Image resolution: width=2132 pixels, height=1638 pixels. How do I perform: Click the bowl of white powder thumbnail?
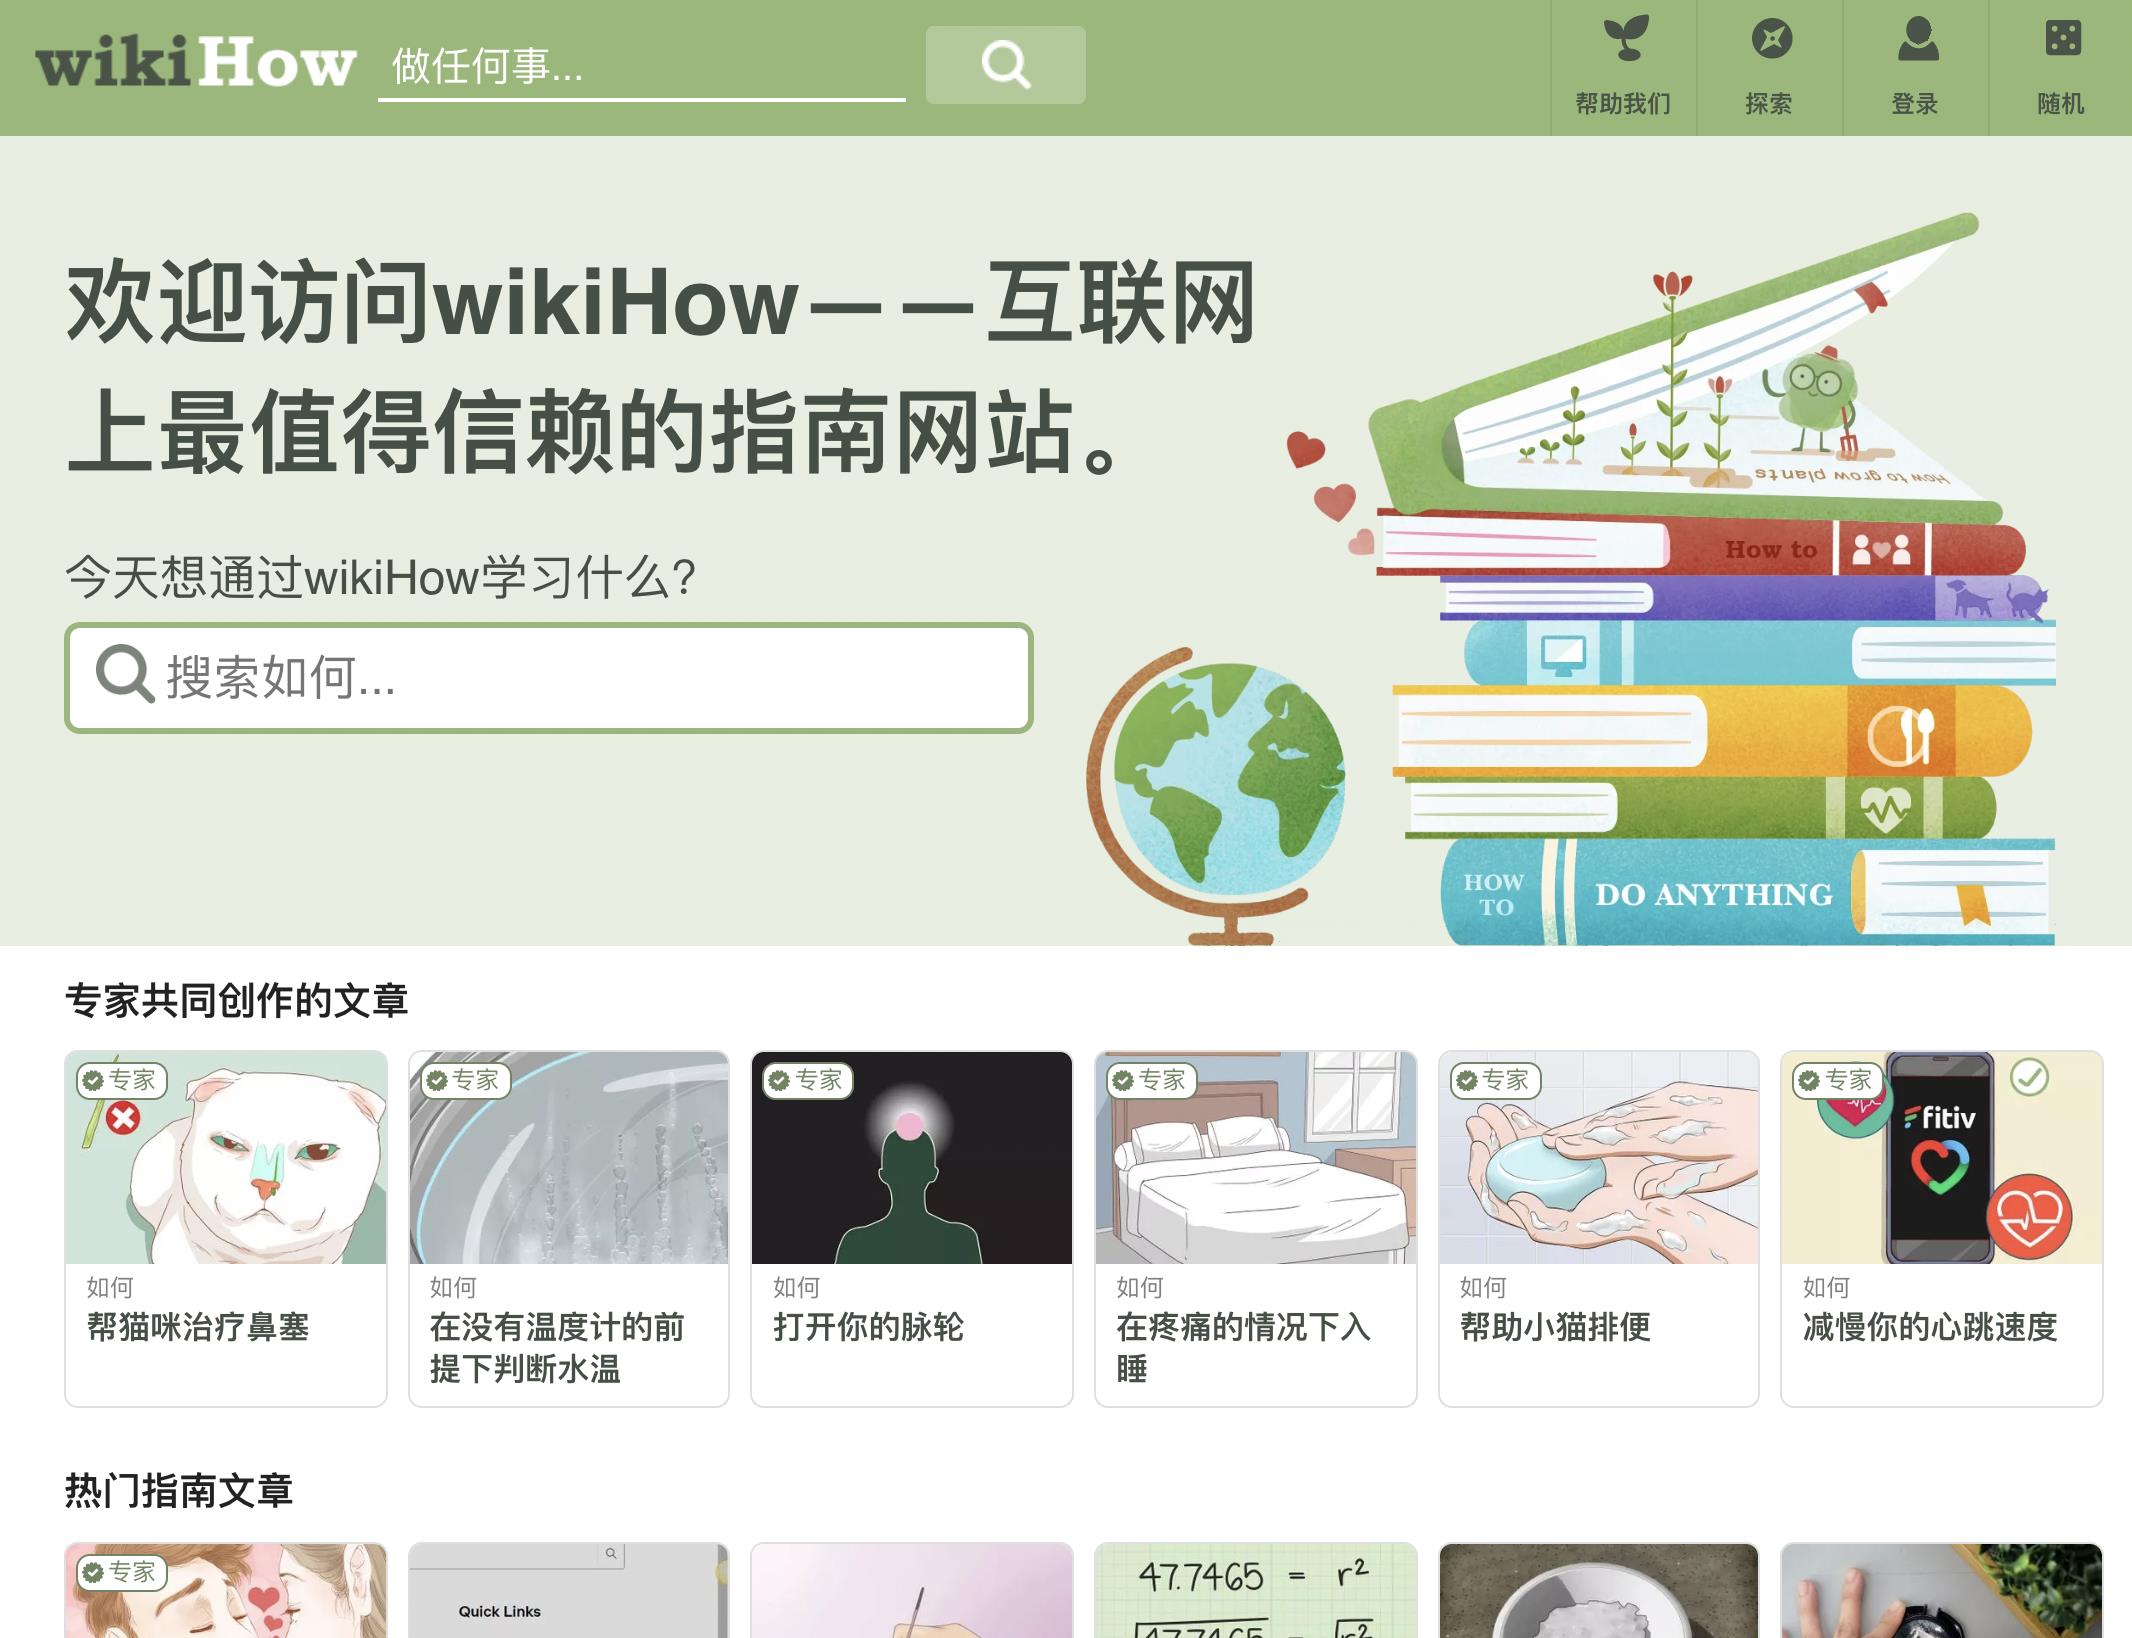[x=1599, y=1591]
